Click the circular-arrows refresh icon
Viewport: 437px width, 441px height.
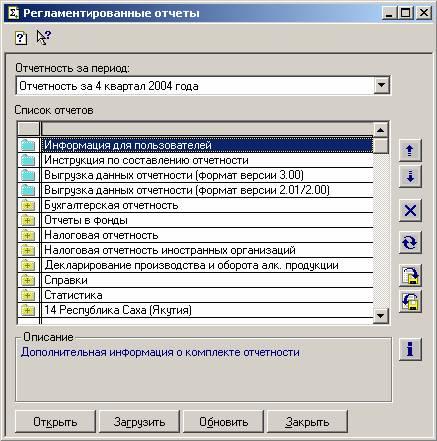tap(410, 242)
